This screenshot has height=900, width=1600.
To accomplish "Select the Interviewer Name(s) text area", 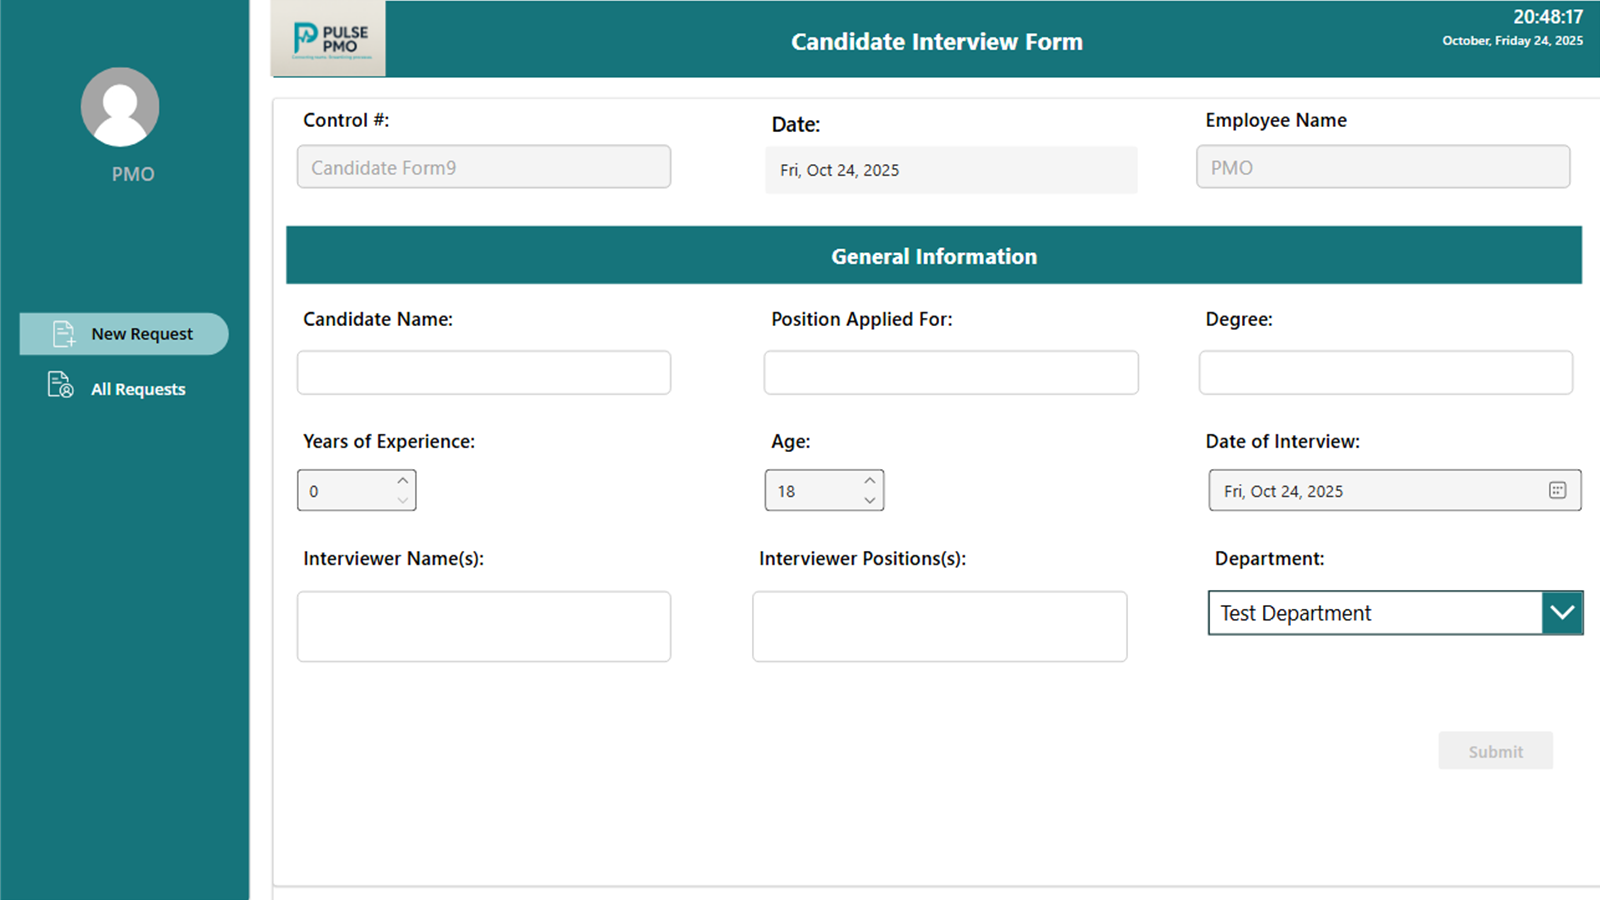I will (x=484, y=626).
